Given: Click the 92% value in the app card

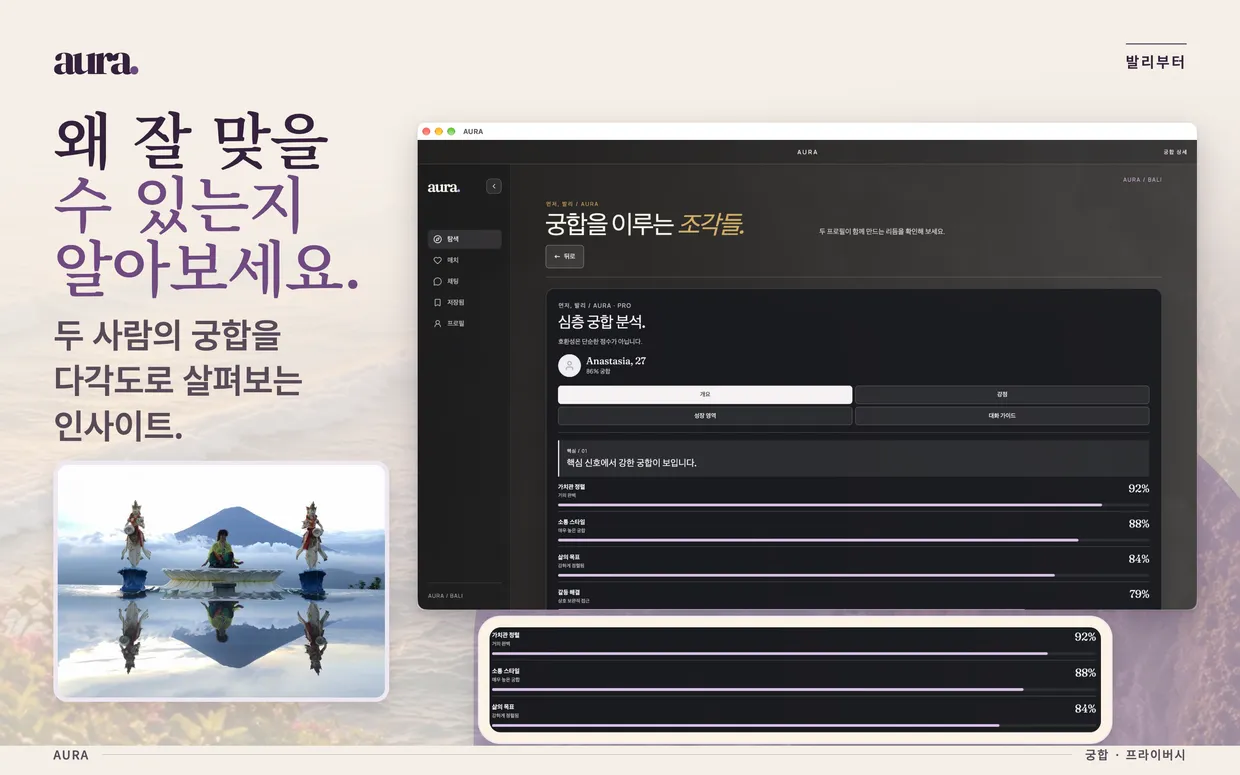Looking at the screenshot, I should click(x=1138, y=489).
